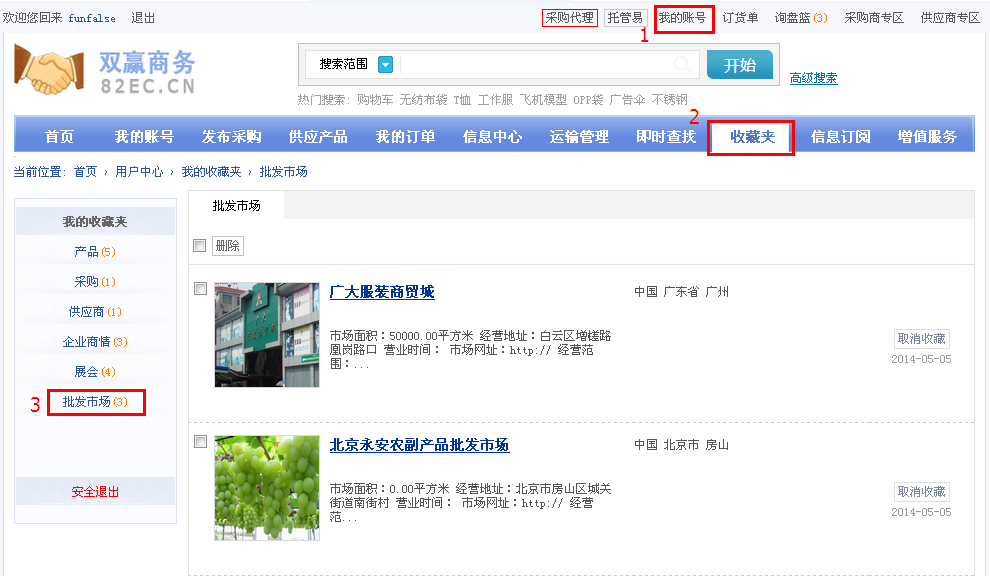990x576 pixels.
Task: Click the 开始 search button
Action: [x=739, y=65]
